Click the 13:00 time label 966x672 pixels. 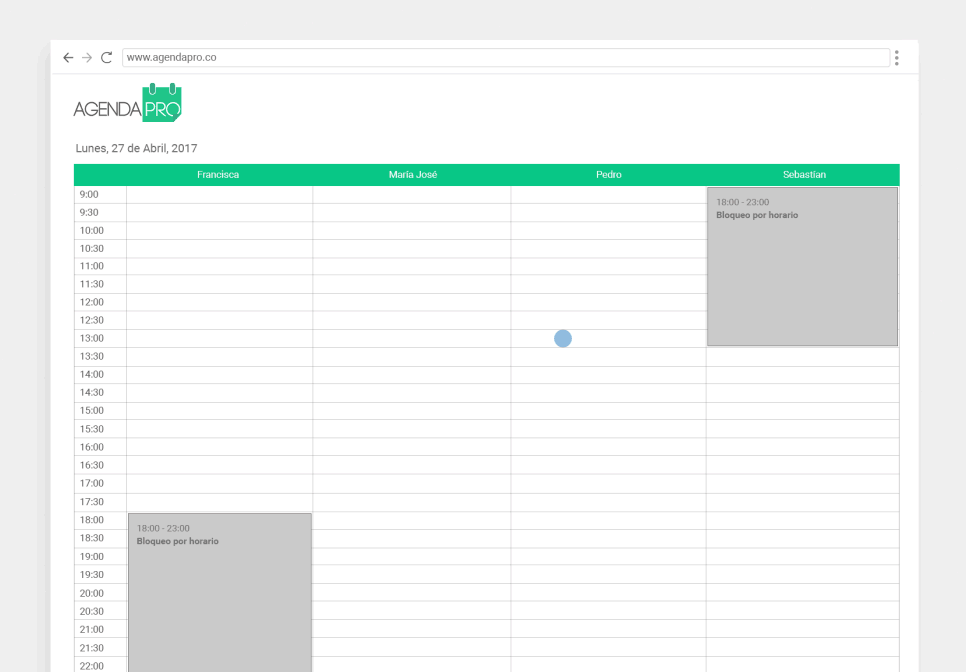click(x=91, y=338)
